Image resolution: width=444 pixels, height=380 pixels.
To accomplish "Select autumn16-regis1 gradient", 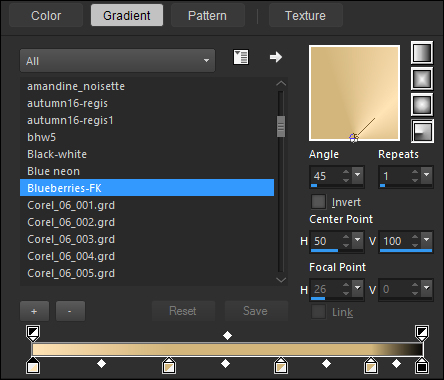I will tap(147, 120).
